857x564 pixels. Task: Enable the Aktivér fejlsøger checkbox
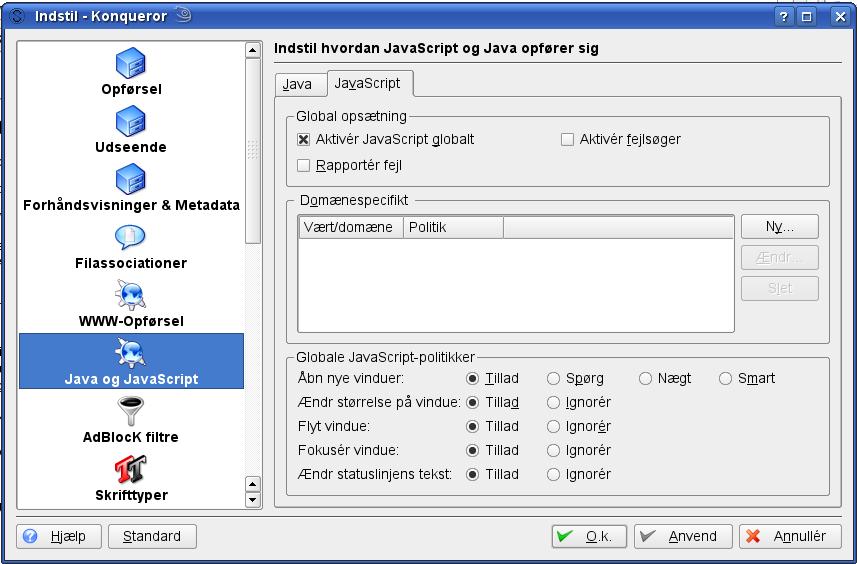pos(567,139)
